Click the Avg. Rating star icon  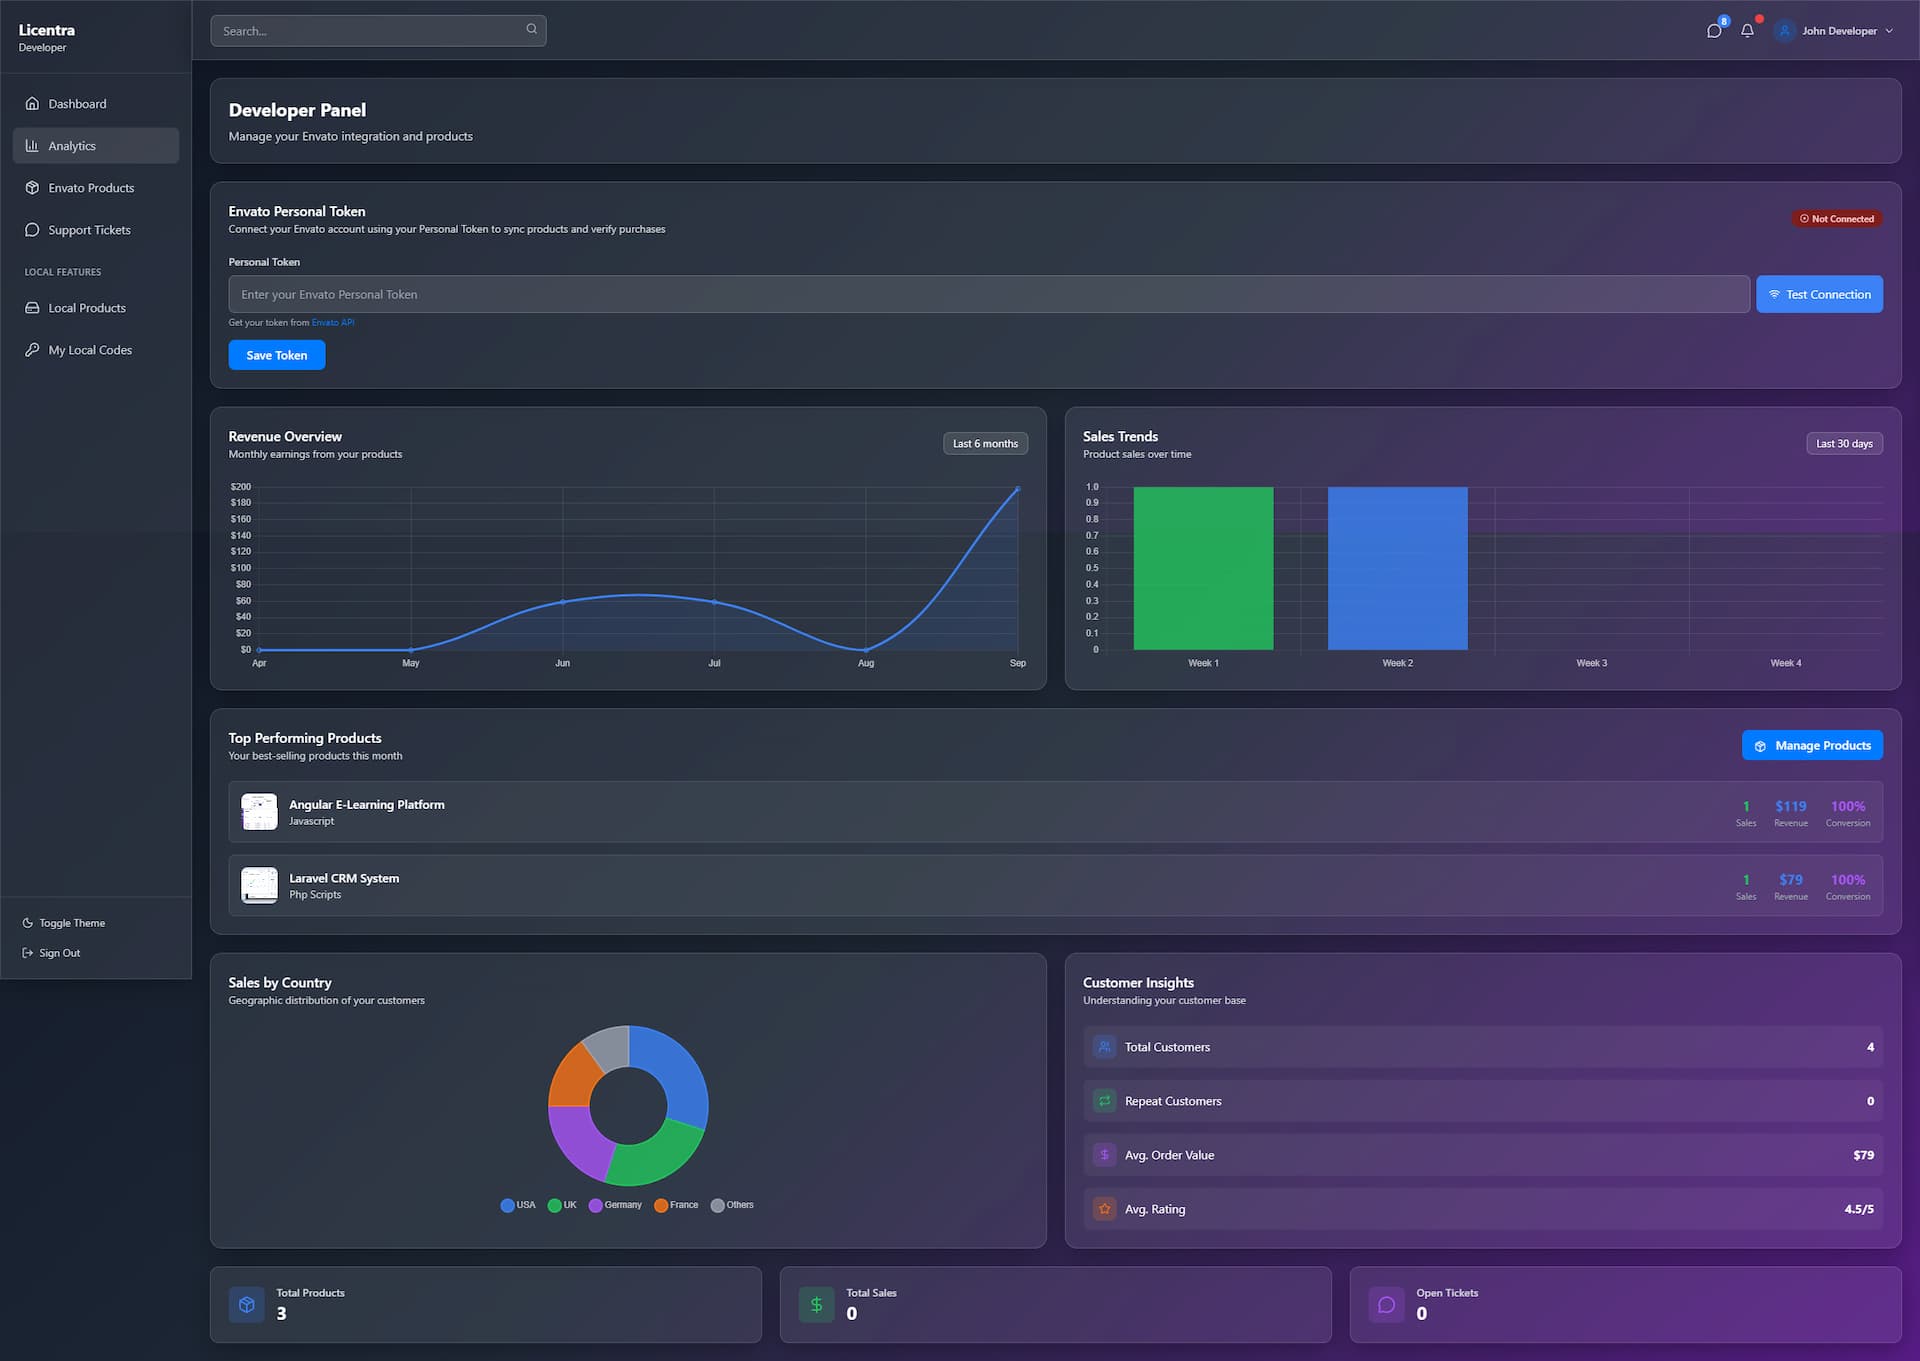point(1104,1209)
